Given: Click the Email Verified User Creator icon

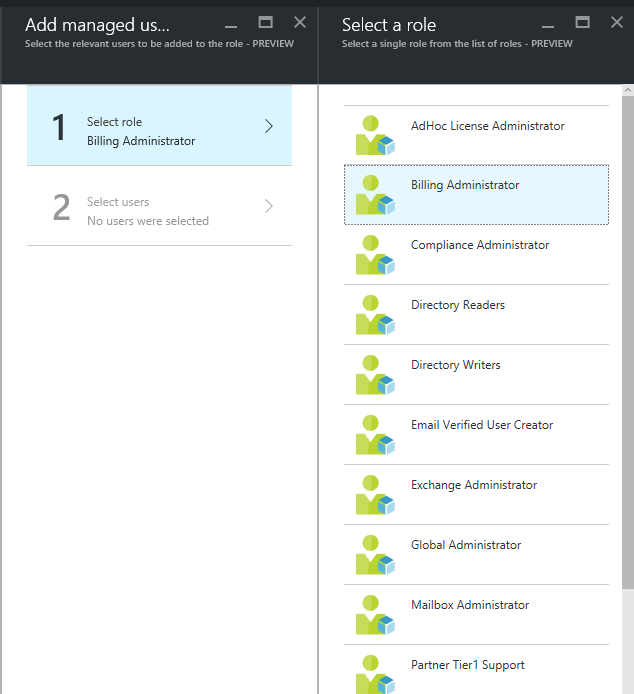Looking at the screenshot, I should (375, 435).
